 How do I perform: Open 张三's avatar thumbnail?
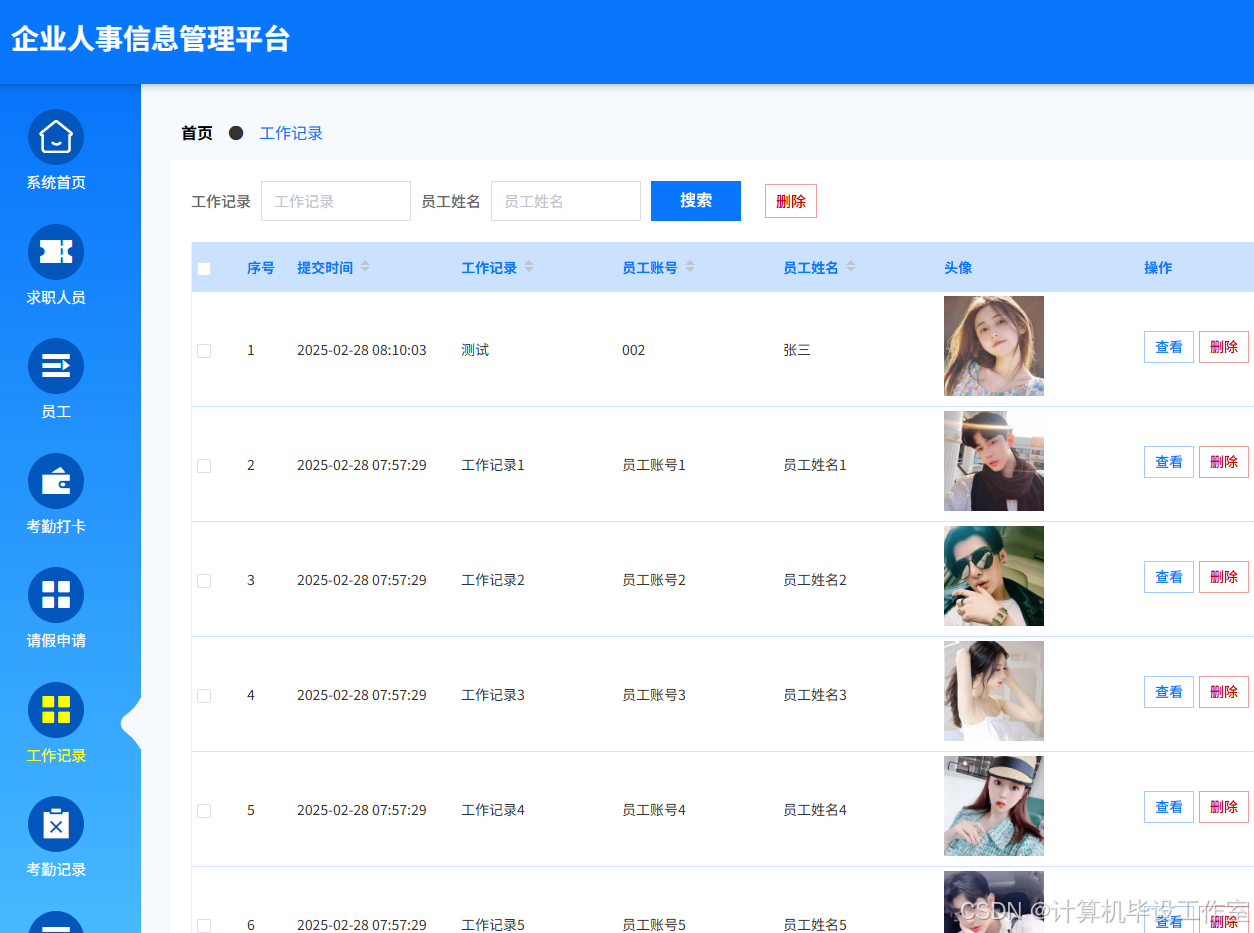coord(994,346)
